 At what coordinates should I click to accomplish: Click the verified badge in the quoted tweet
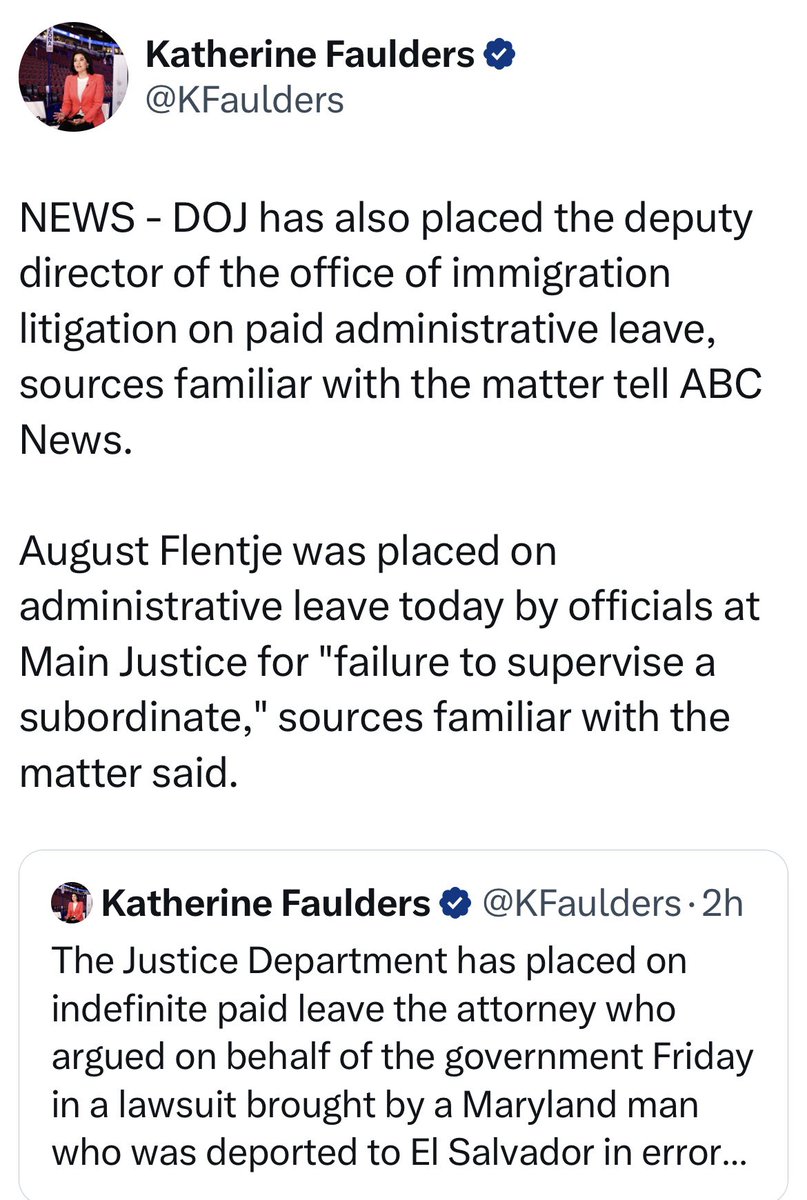click(456, 904)
